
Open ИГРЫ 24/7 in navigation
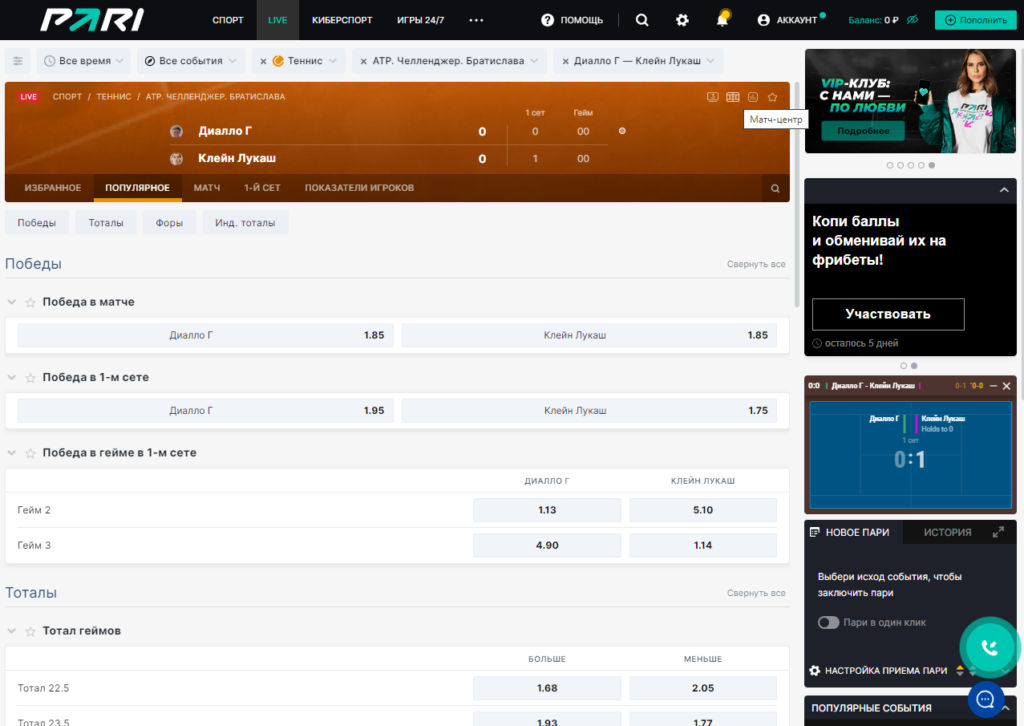tap(421, 20)
